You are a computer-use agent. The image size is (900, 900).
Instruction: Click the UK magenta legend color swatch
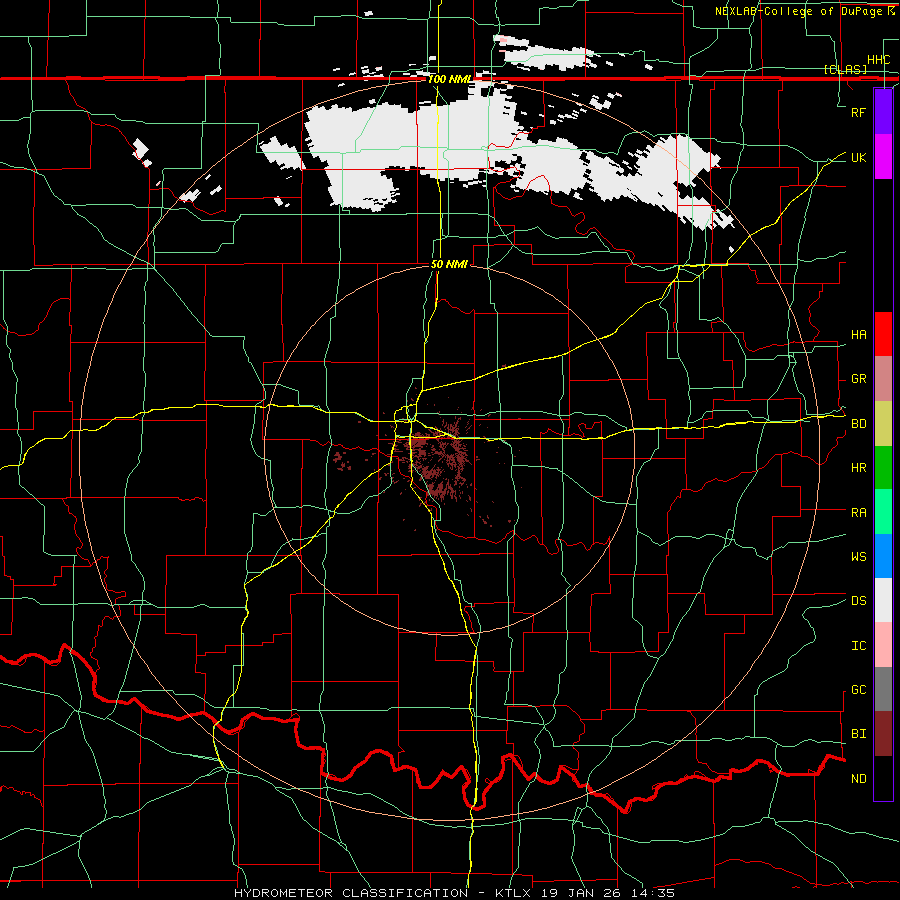tap(883, 157)
